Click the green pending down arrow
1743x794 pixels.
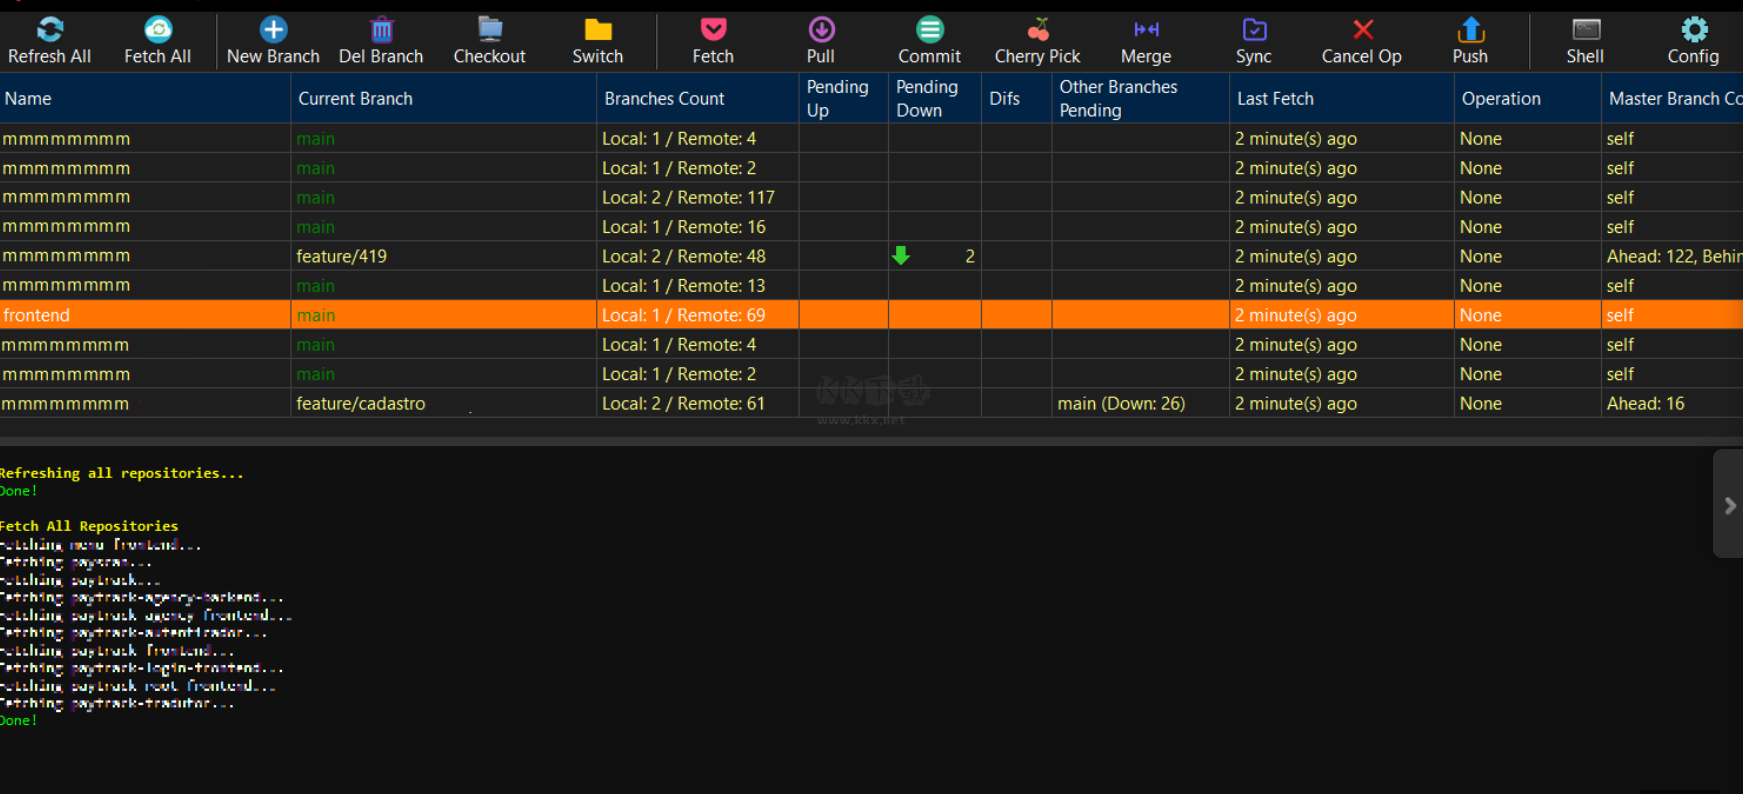tap(901, 256)
